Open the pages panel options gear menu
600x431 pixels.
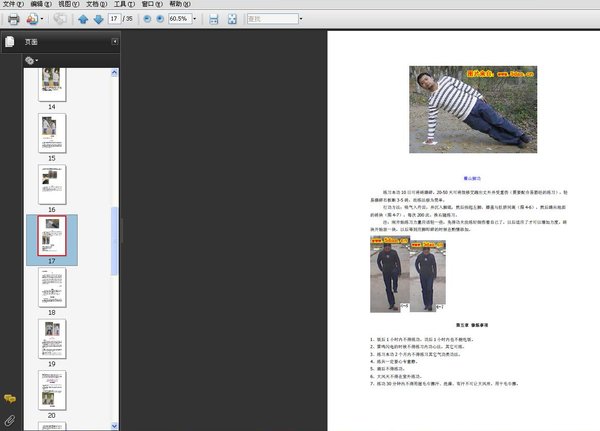tap(31, 60)
